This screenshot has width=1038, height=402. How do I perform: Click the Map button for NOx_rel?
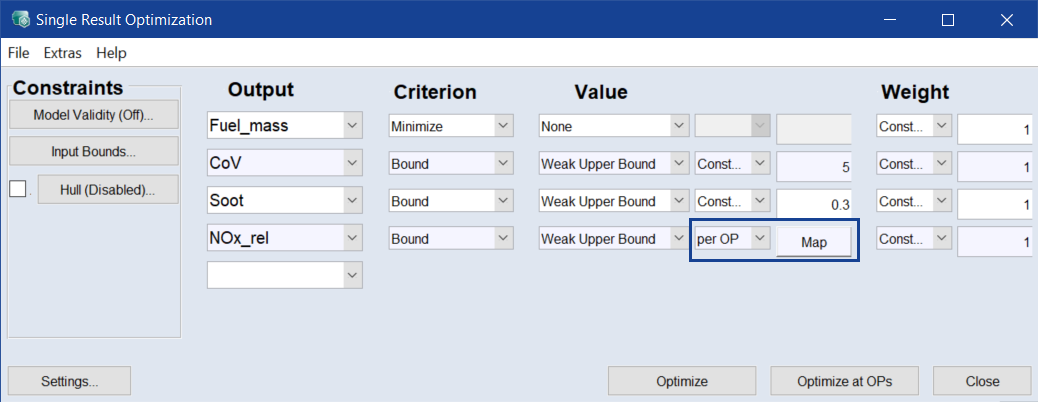tap(814, 242)
